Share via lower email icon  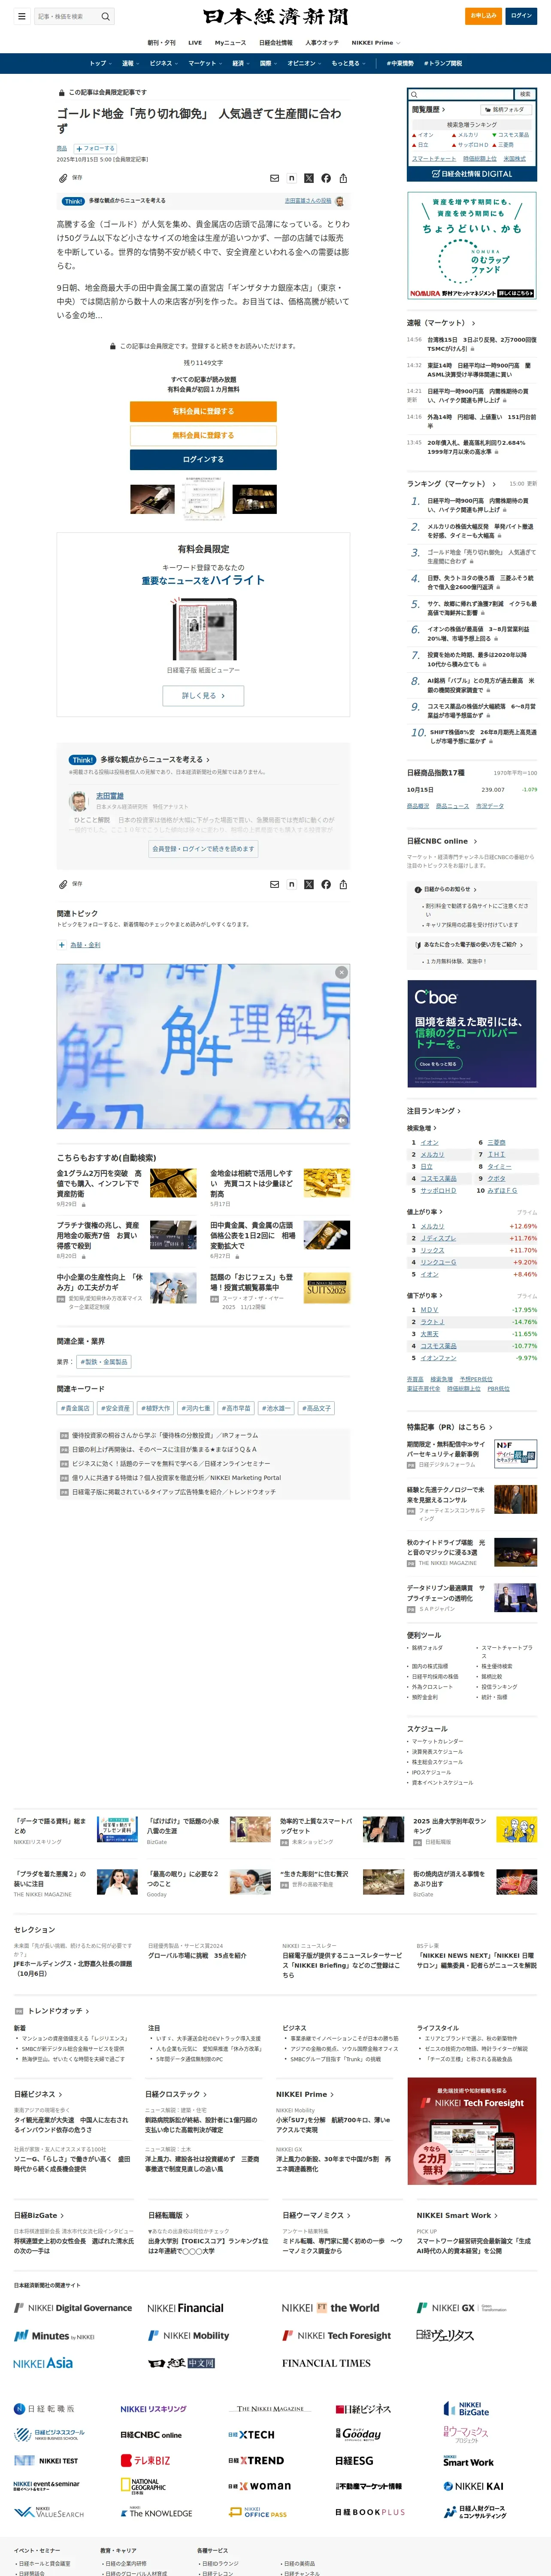(x=275, y=884)
